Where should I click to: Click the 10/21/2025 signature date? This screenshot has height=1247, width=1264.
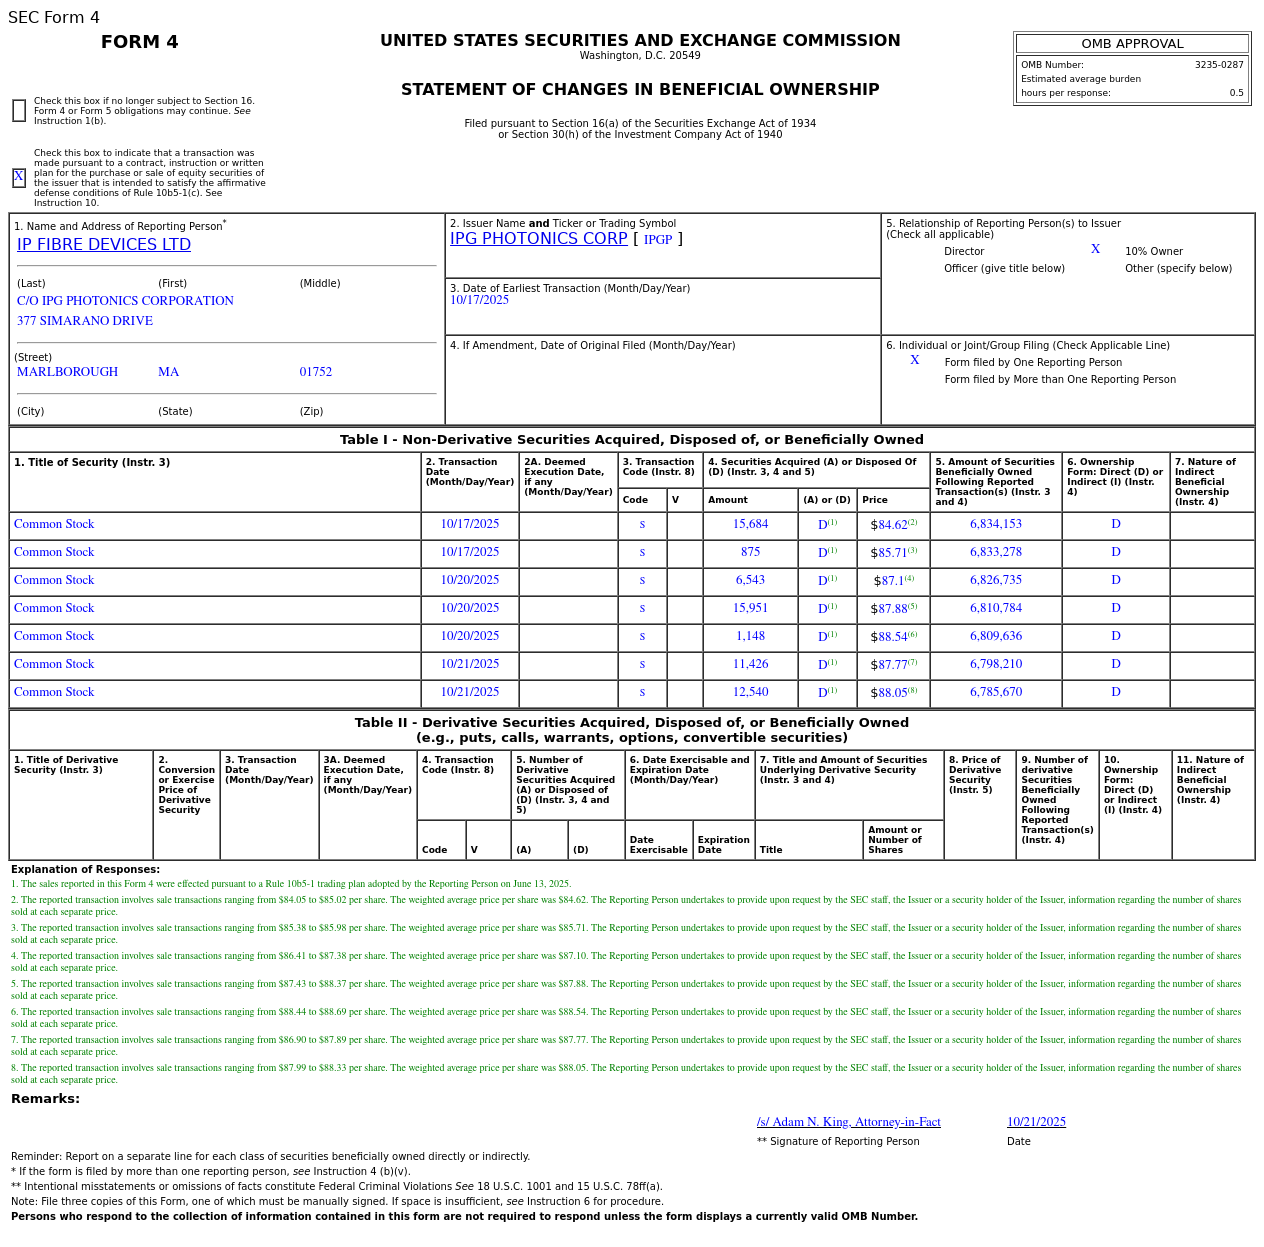pyautogui.click(x=1036, y=1123)
